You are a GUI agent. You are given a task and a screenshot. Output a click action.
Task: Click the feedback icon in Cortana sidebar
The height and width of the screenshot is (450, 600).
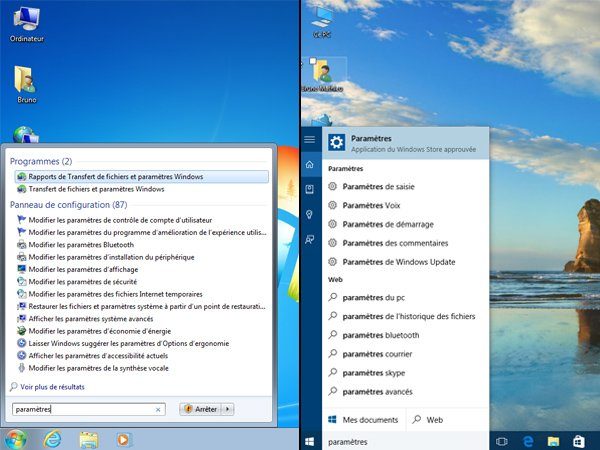(310, 240)
